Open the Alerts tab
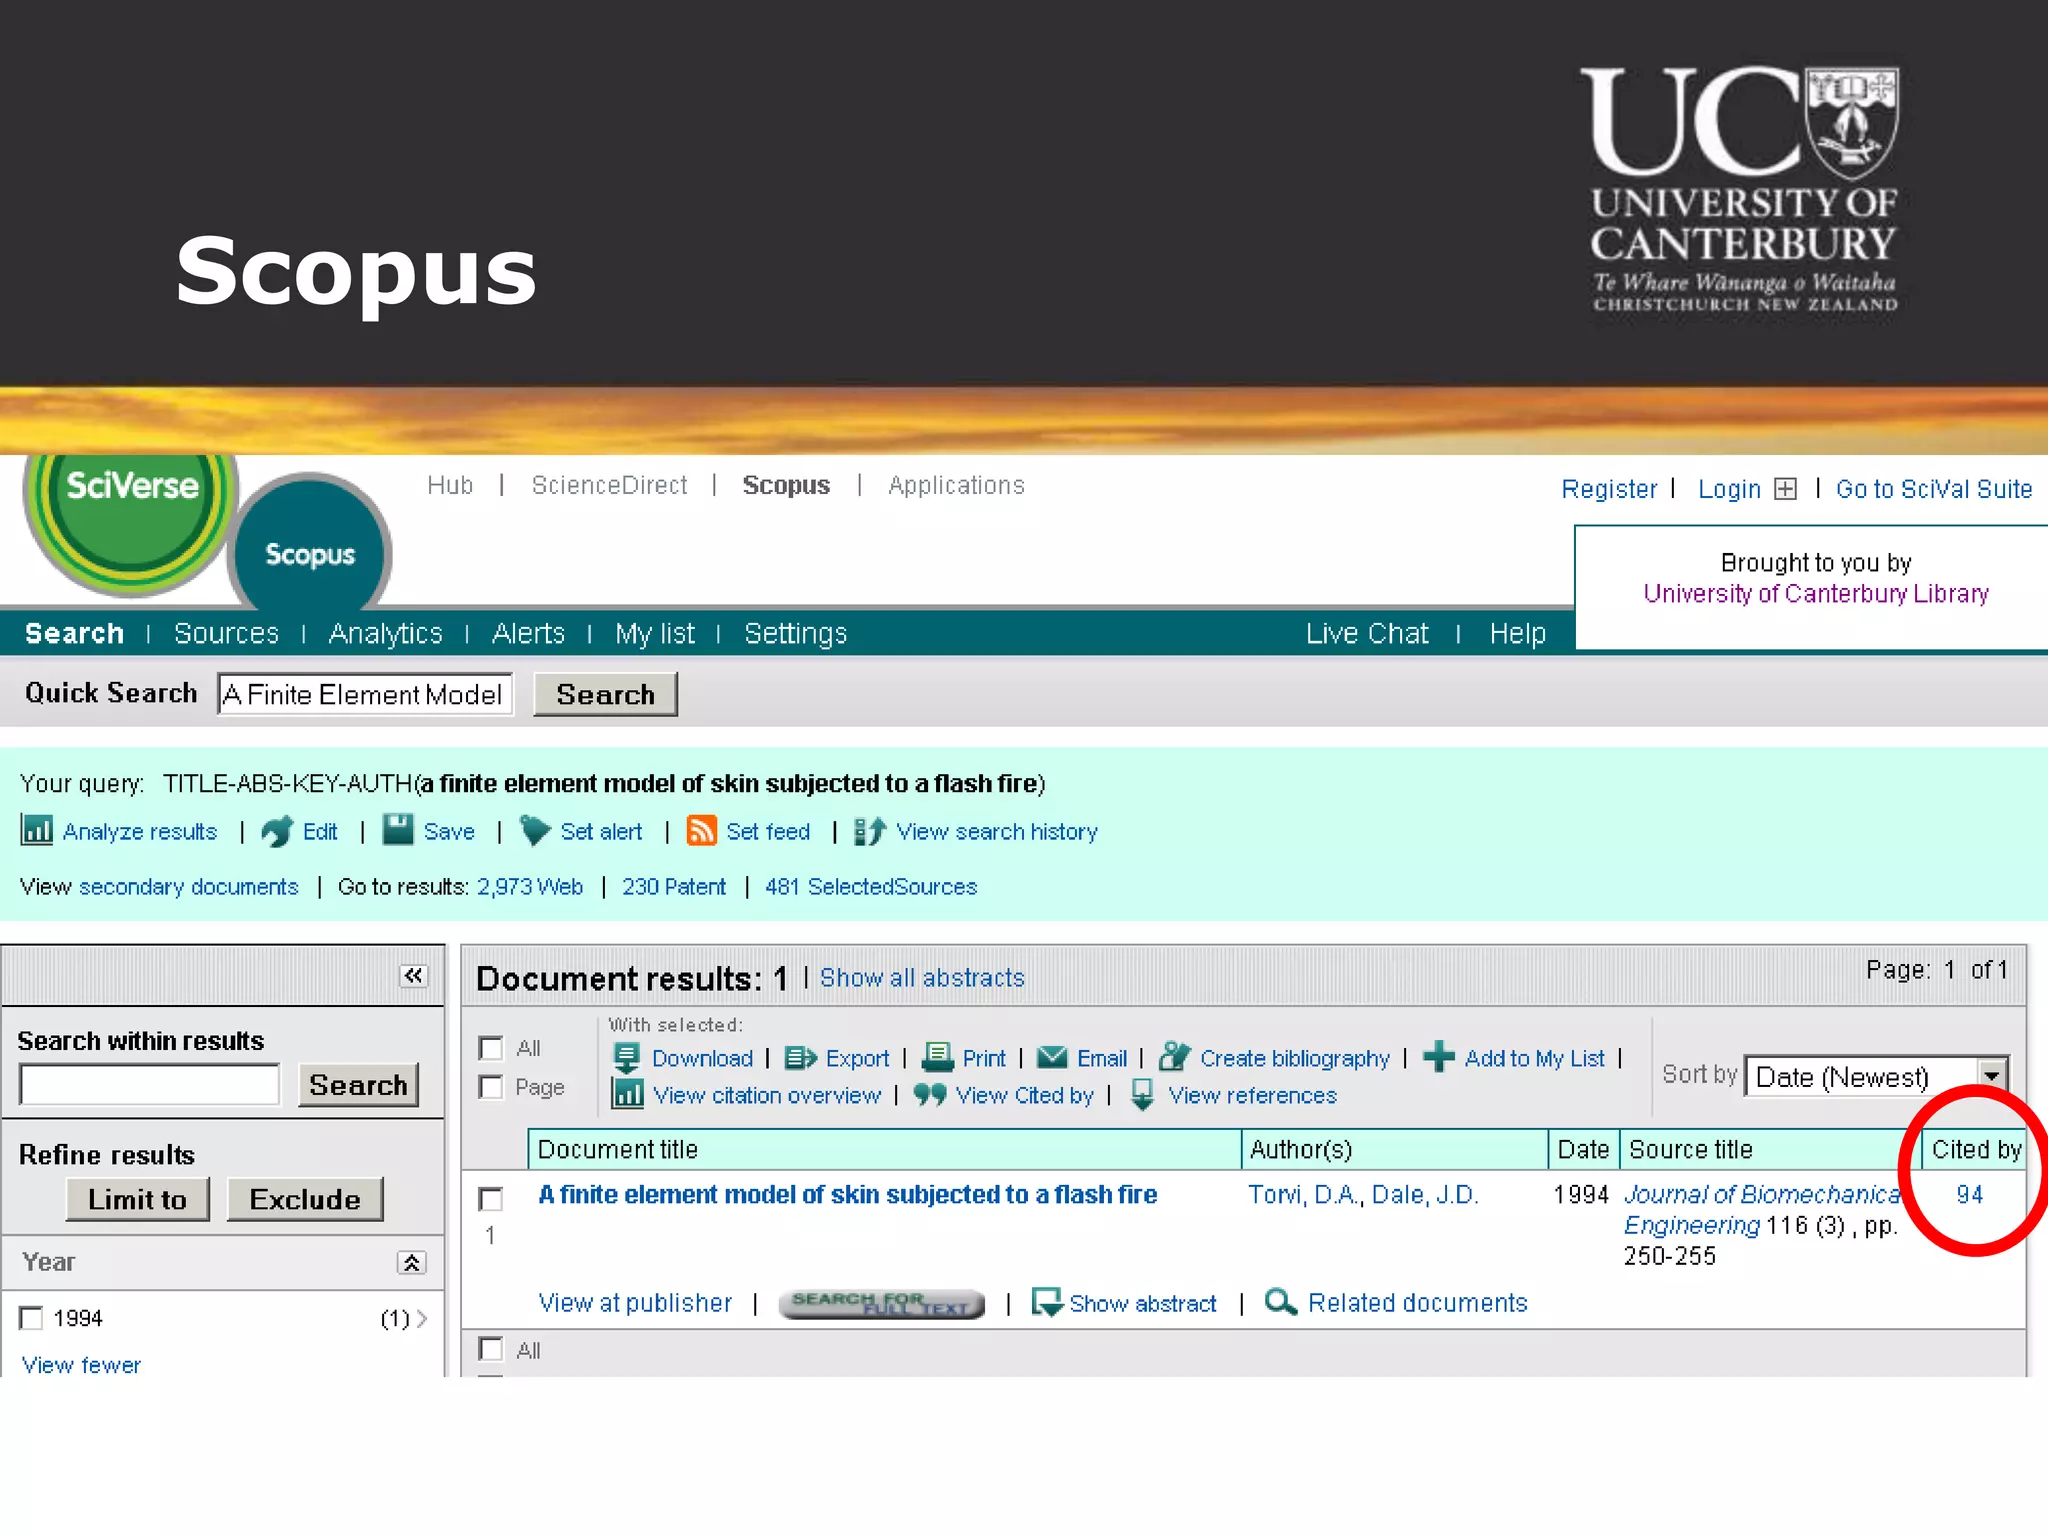This screenshot has width=2048, height=1536. point(528,633)
